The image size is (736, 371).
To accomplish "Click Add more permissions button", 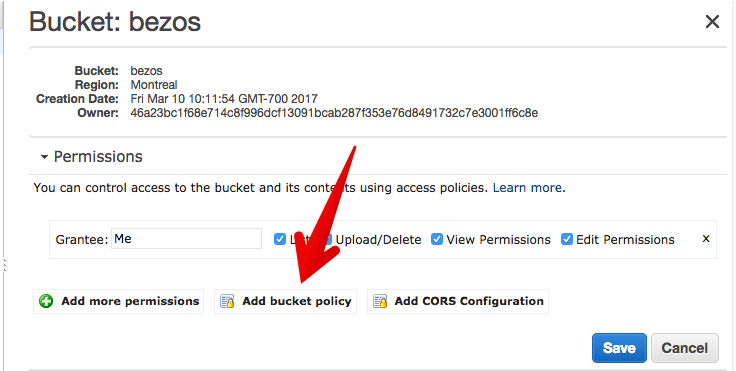I will 118,301.
